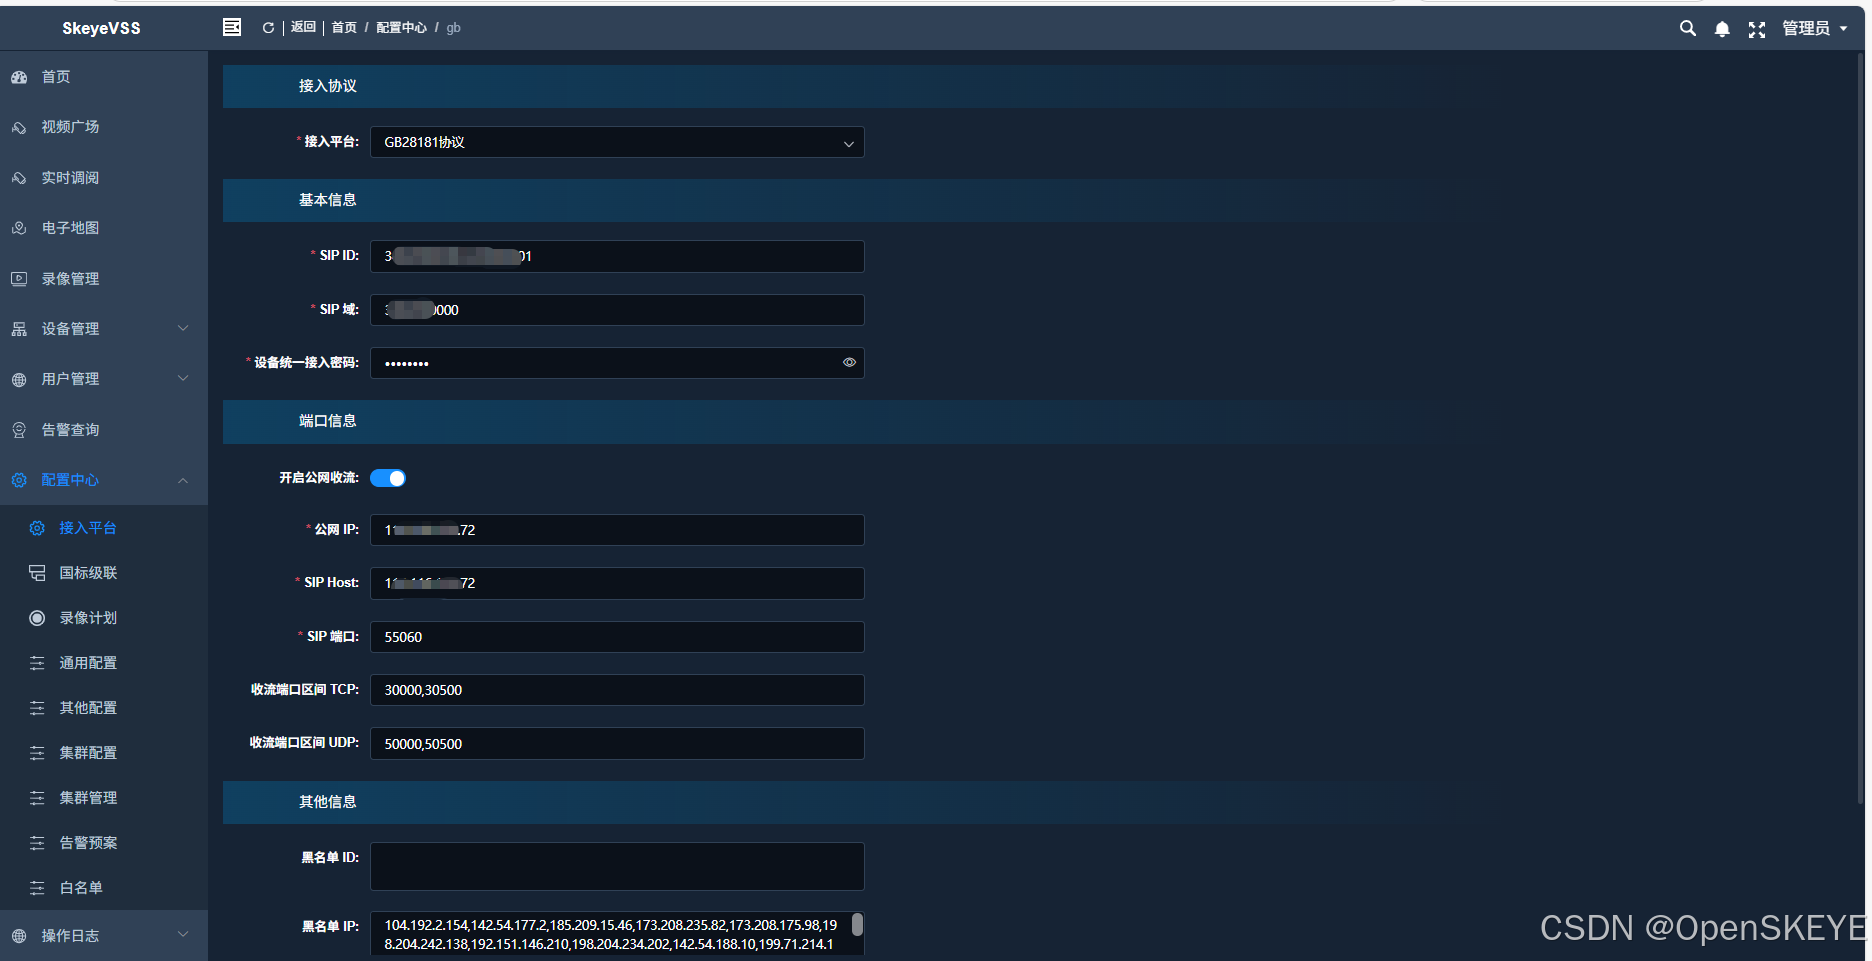Click the 集群配置 sliders icon
The image size is (1872, 961).
[x=37, y=753]
